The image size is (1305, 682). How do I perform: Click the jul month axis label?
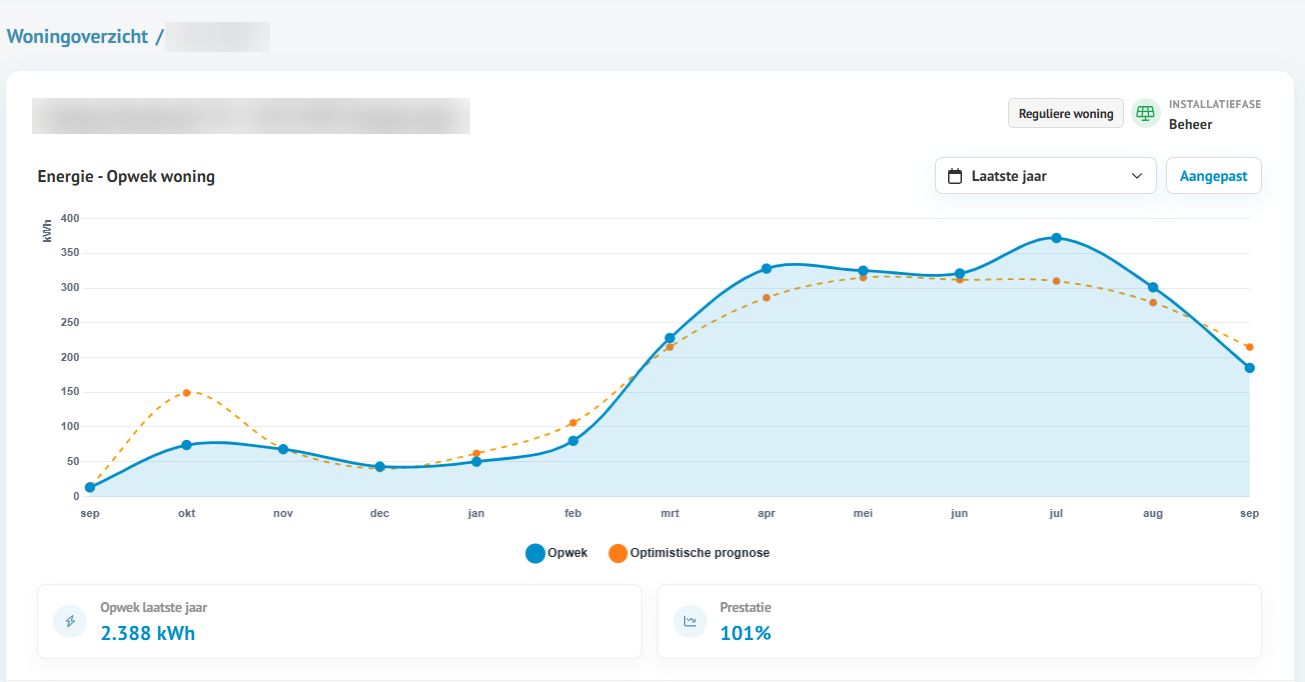click(x=1056, y=514)
